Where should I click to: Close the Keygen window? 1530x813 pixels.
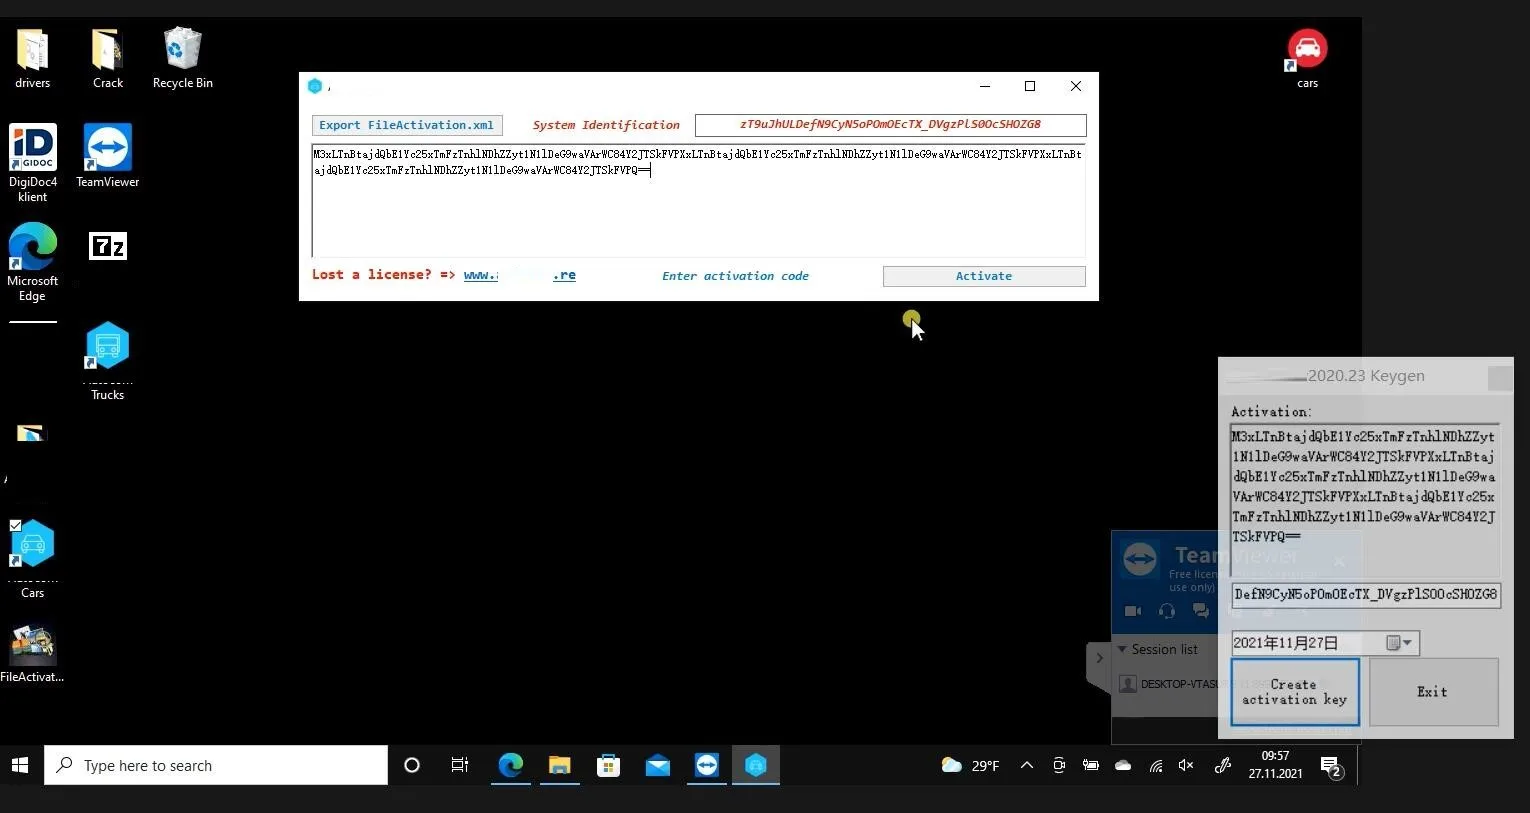point(1500,378)
